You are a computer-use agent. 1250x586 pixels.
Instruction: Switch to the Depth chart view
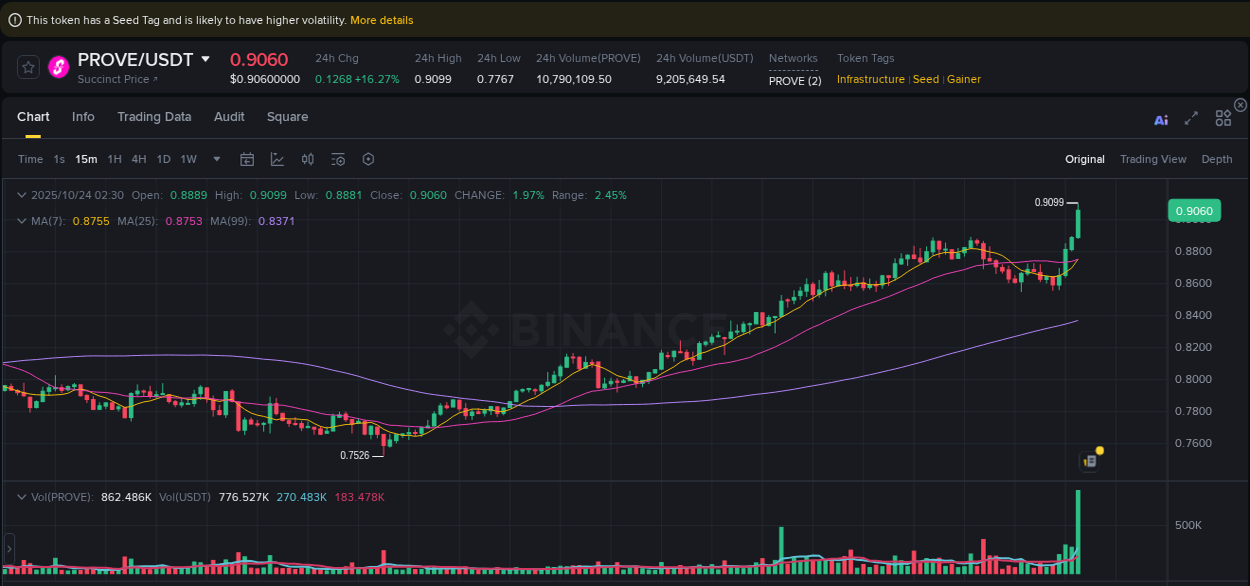[x=1216, y=159]
